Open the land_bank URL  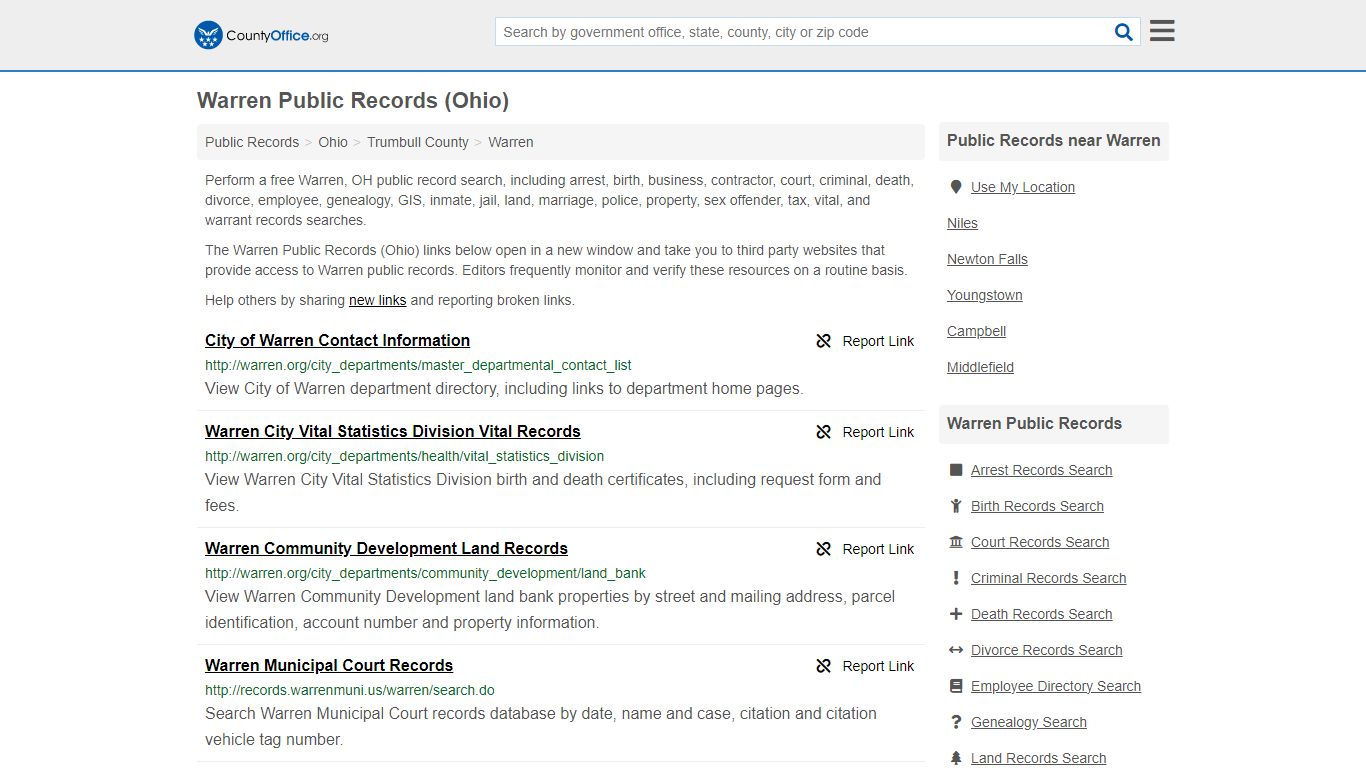point(425,574)
